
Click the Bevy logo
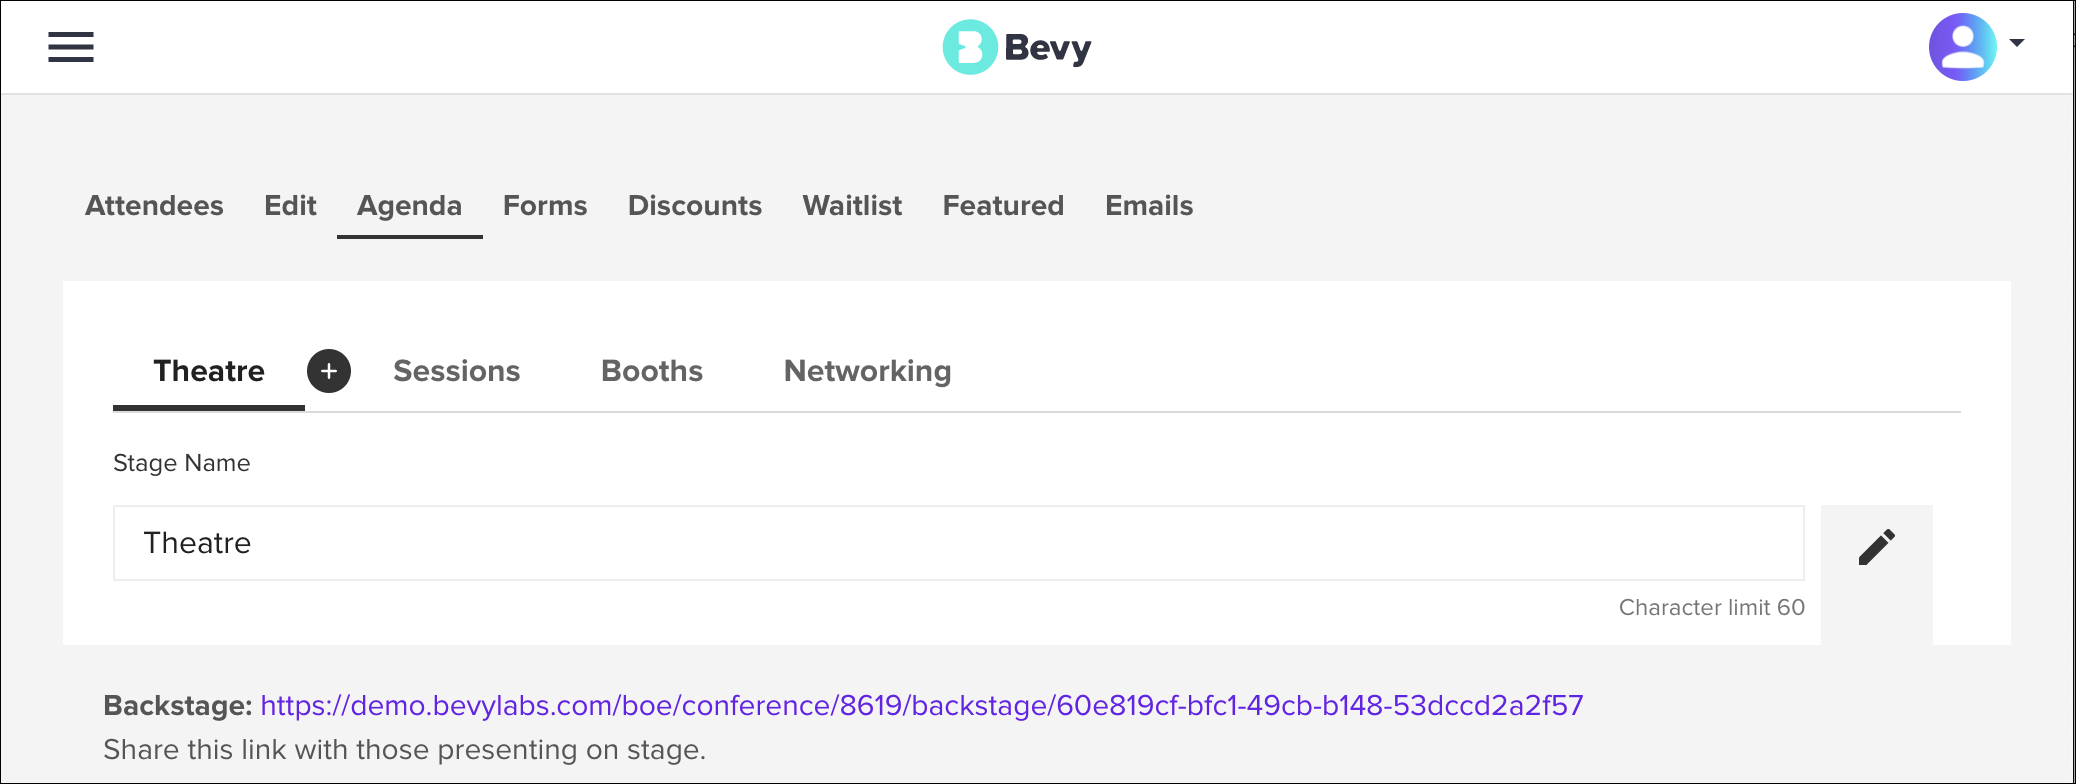1017,47
